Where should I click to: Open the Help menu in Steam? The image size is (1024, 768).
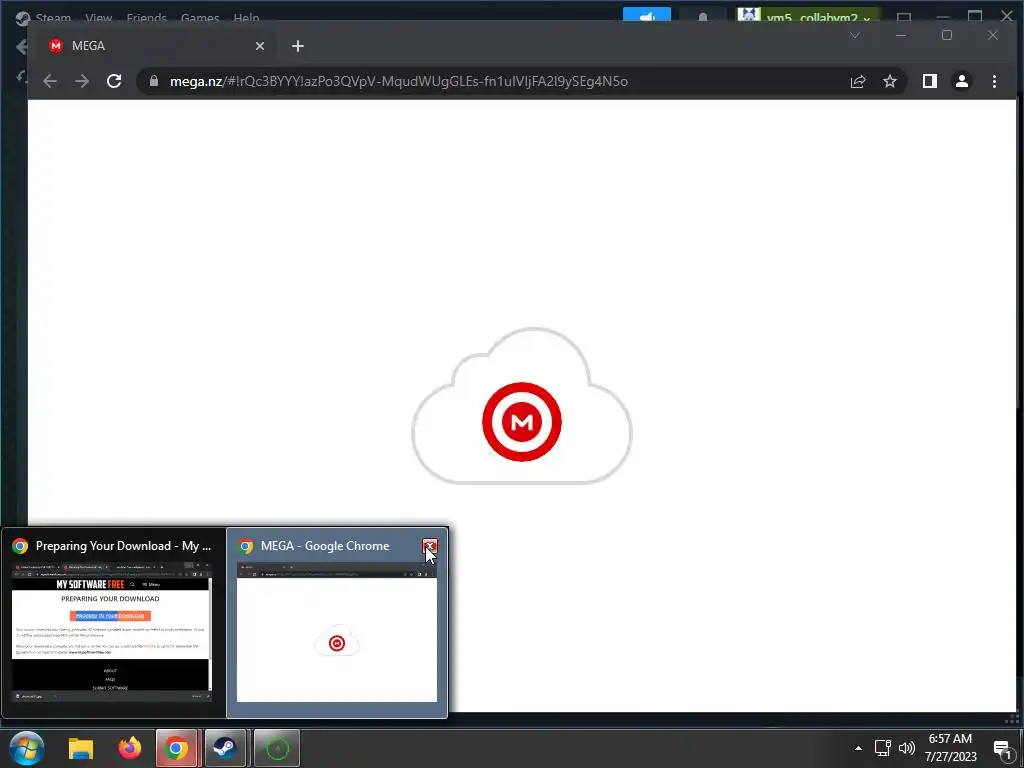pos(246,18)
